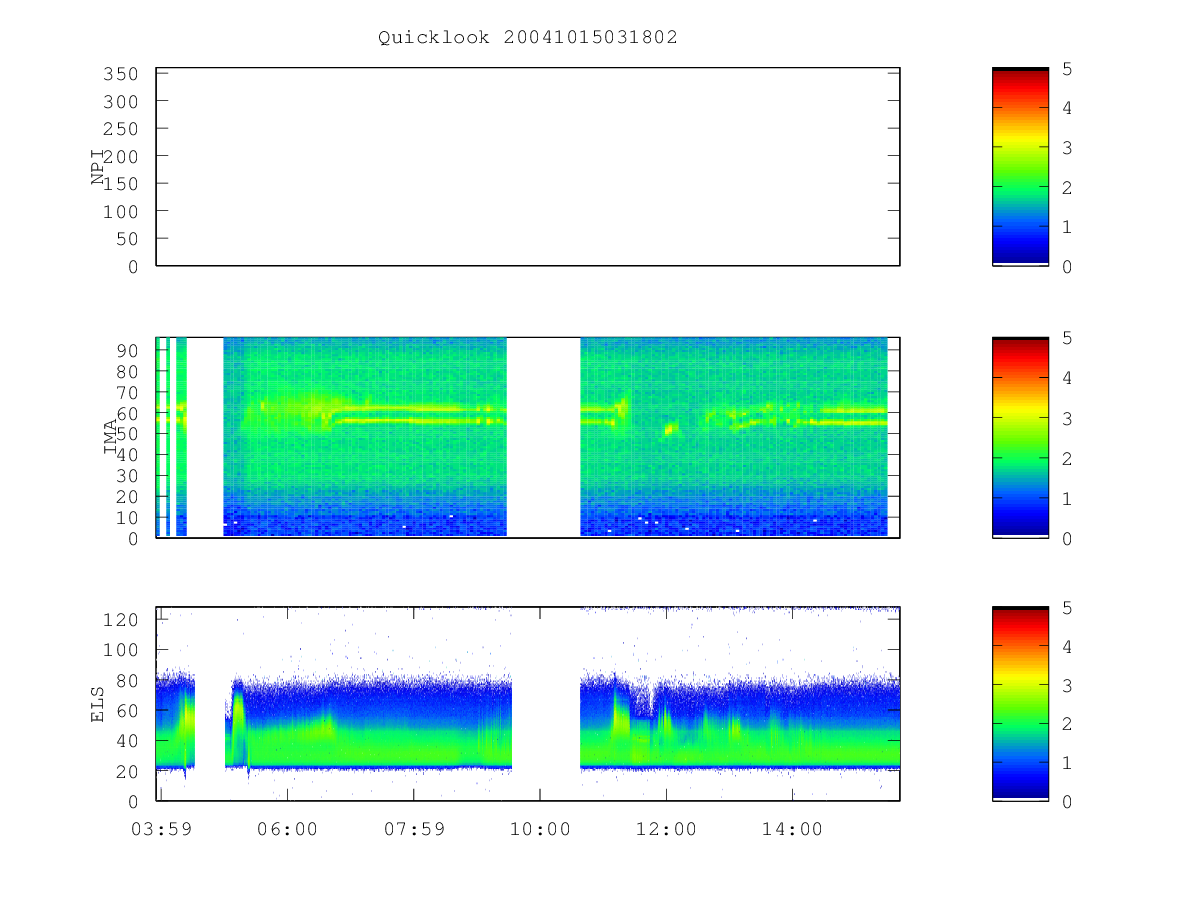Select the IMA y-axis label
The image size is (1200, 900).
click(x=111, y=437)
